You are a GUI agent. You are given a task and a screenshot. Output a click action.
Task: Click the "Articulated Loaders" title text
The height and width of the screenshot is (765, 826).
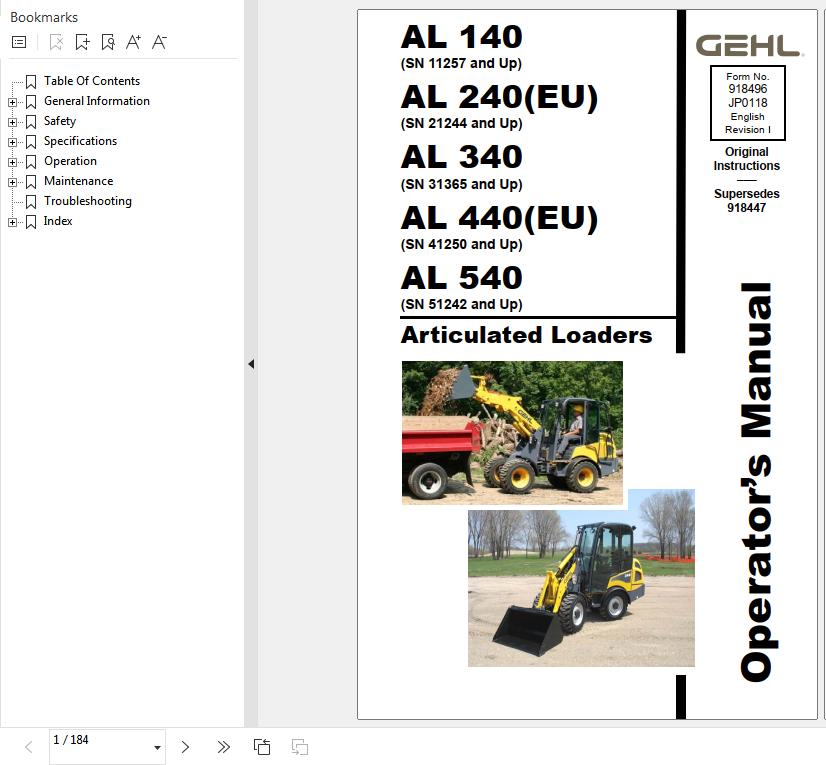tap(527, 335)
